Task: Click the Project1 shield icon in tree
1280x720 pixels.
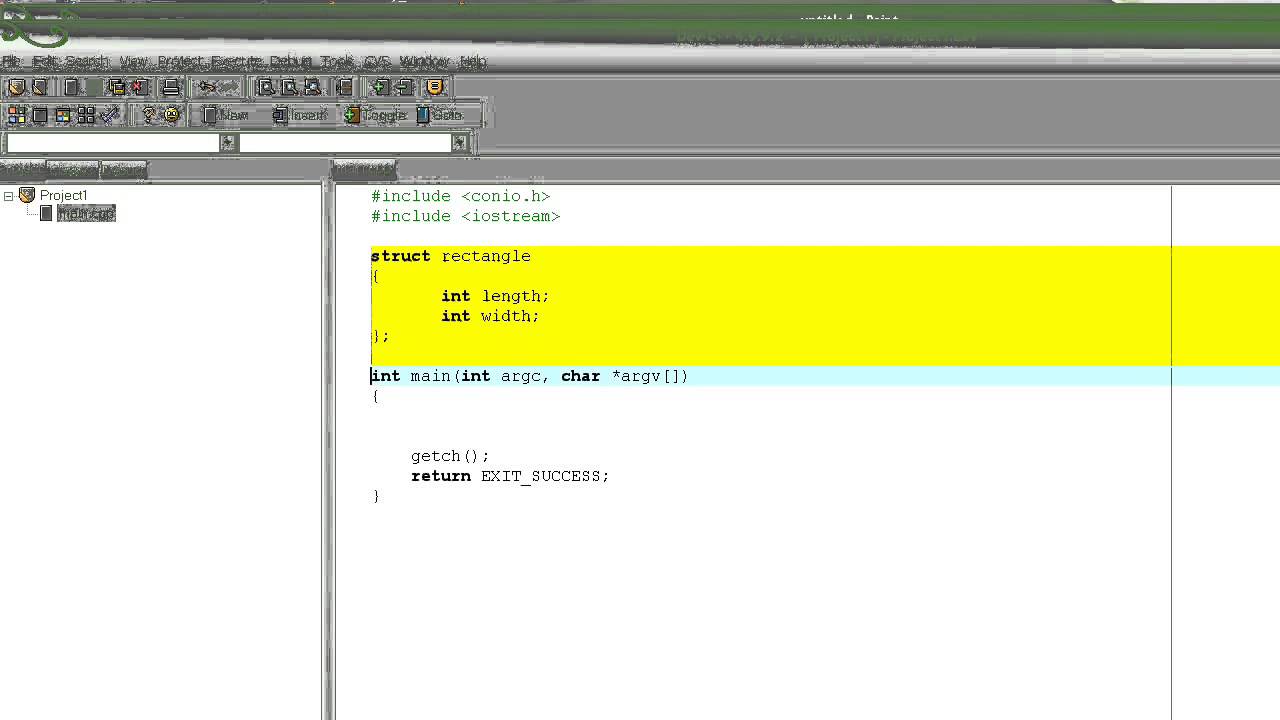Action: click(x=27, y=195)
